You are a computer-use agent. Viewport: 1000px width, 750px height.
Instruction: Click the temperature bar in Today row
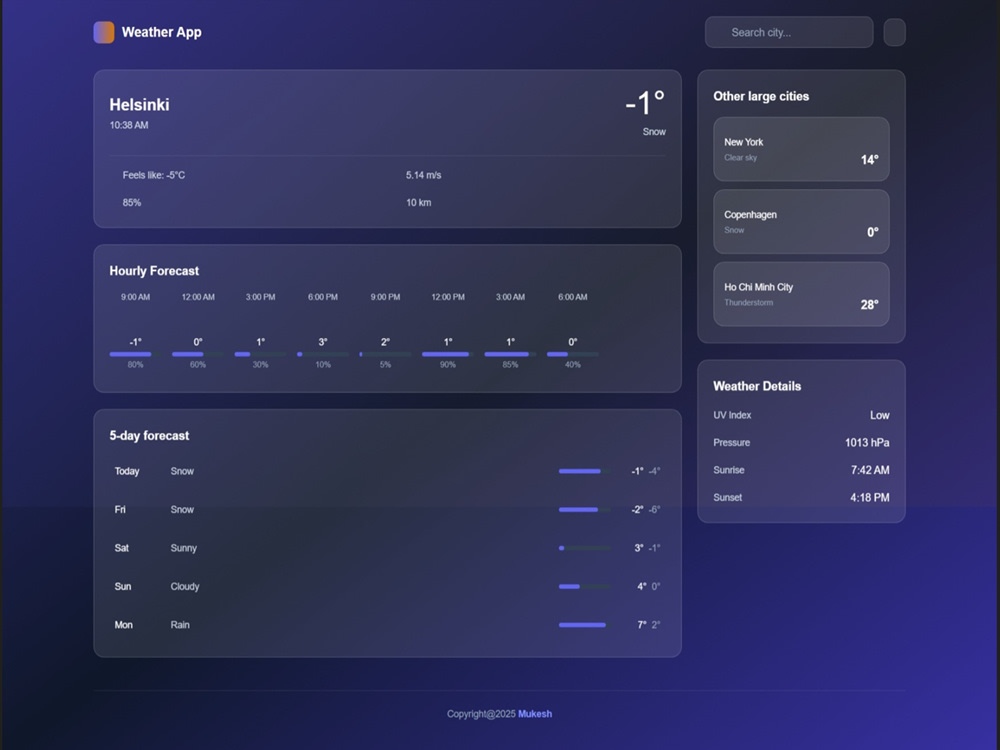585,471
